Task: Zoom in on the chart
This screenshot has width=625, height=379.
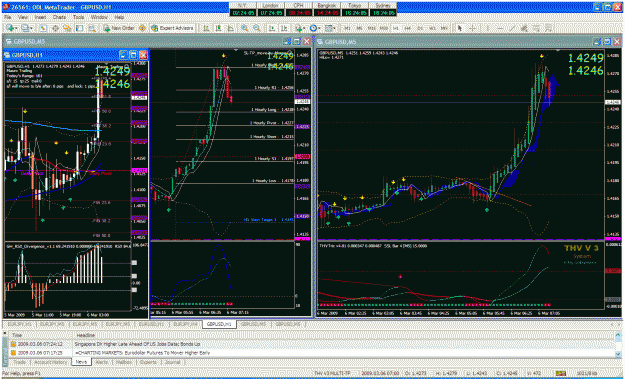Action: pos(244,28)
